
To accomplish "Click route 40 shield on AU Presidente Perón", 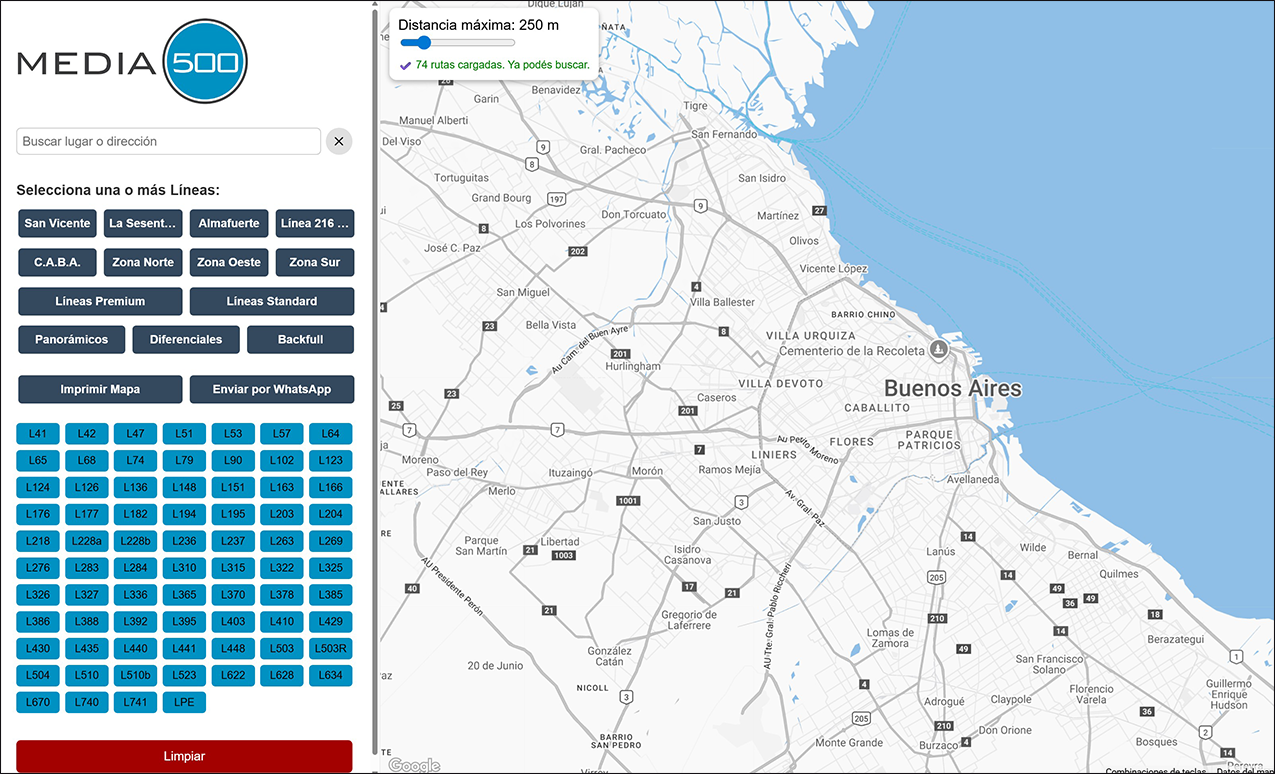I will 412,589.
